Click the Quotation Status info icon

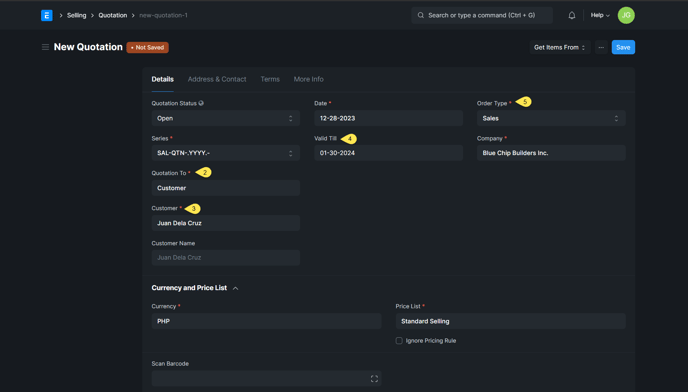[x=201, y=103]
